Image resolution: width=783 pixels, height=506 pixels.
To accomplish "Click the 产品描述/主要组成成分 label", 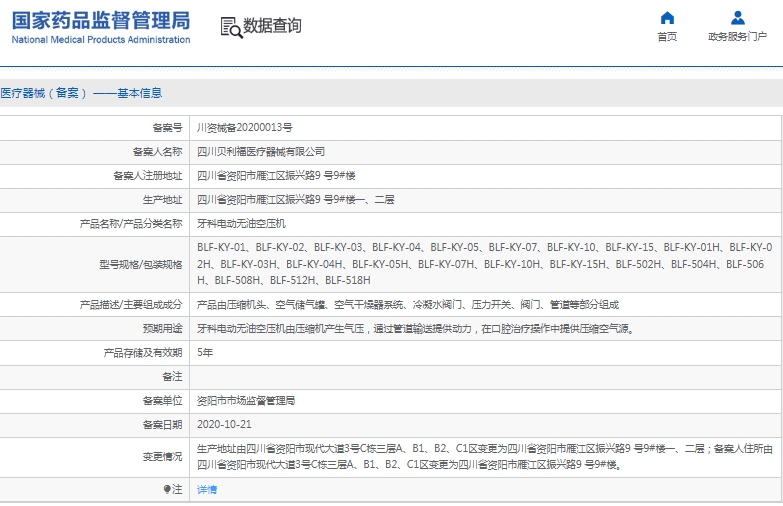I will click(x=131, y=304).
